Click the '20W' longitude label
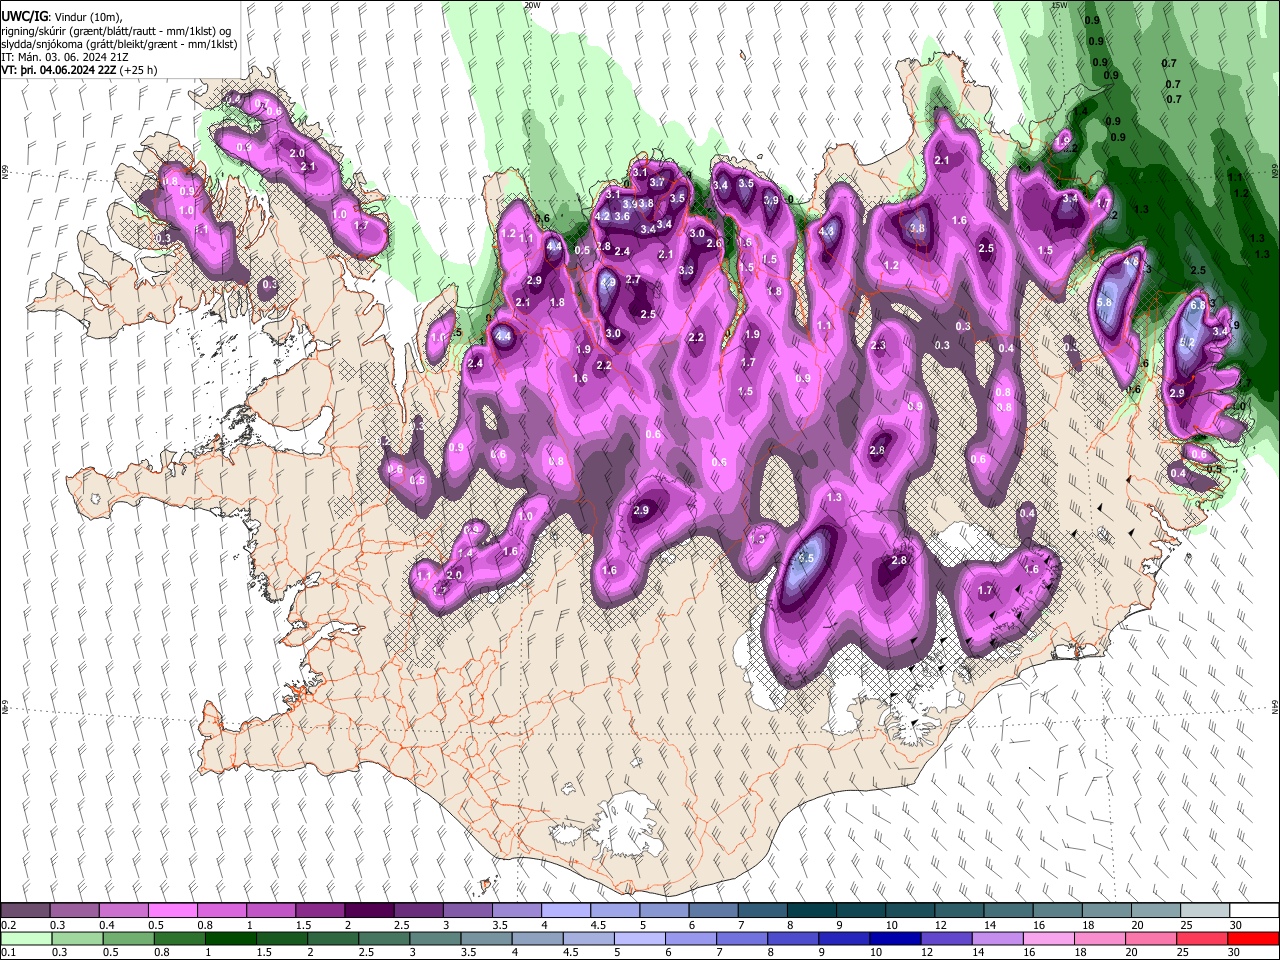 [533, 5]
